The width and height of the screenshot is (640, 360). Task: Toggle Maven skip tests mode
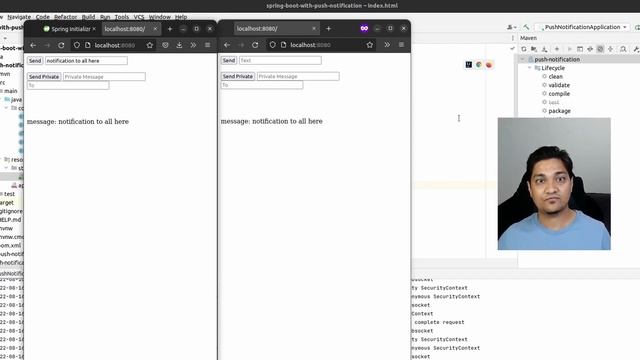600,49
